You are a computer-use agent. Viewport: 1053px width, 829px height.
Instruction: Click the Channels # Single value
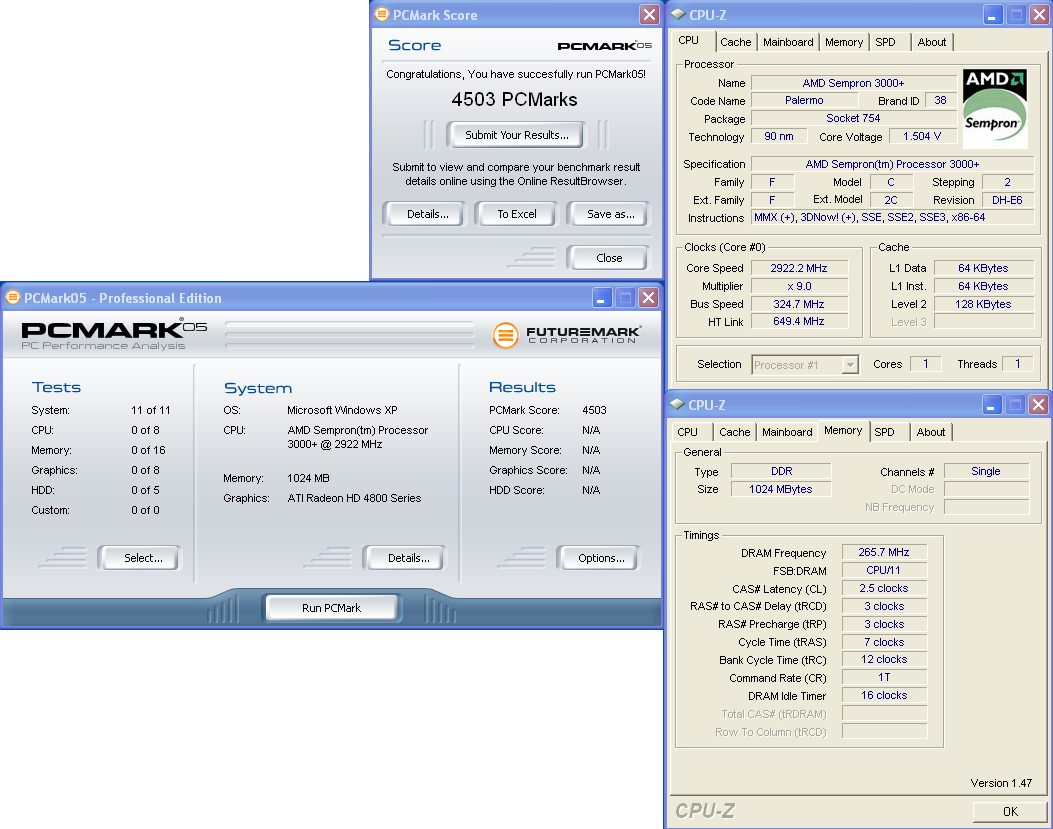coord(986,472)
